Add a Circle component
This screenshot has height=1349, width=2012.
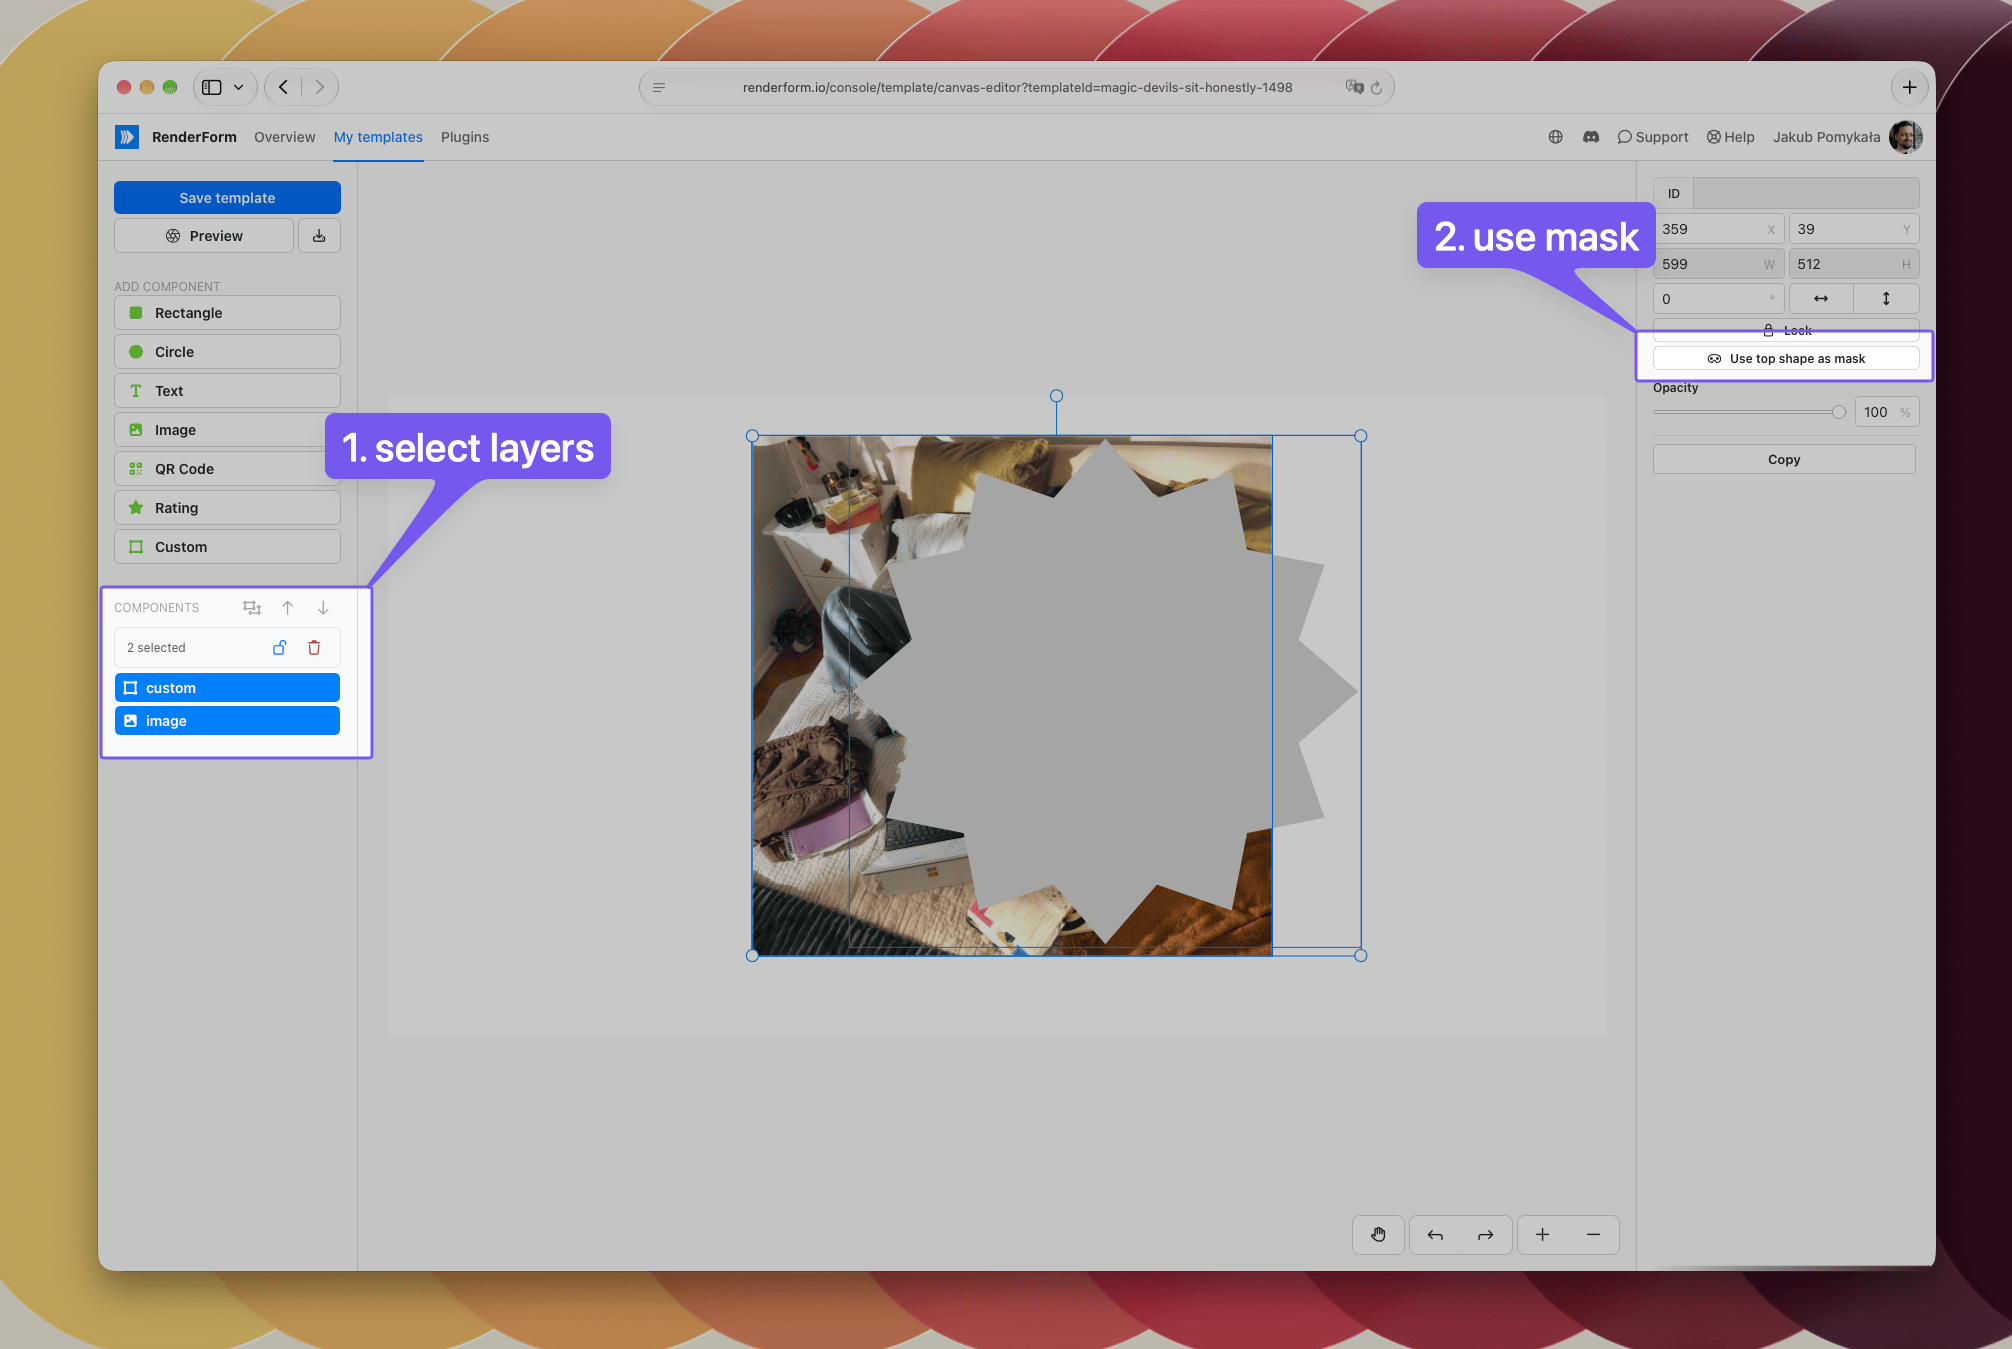[227, 352]
